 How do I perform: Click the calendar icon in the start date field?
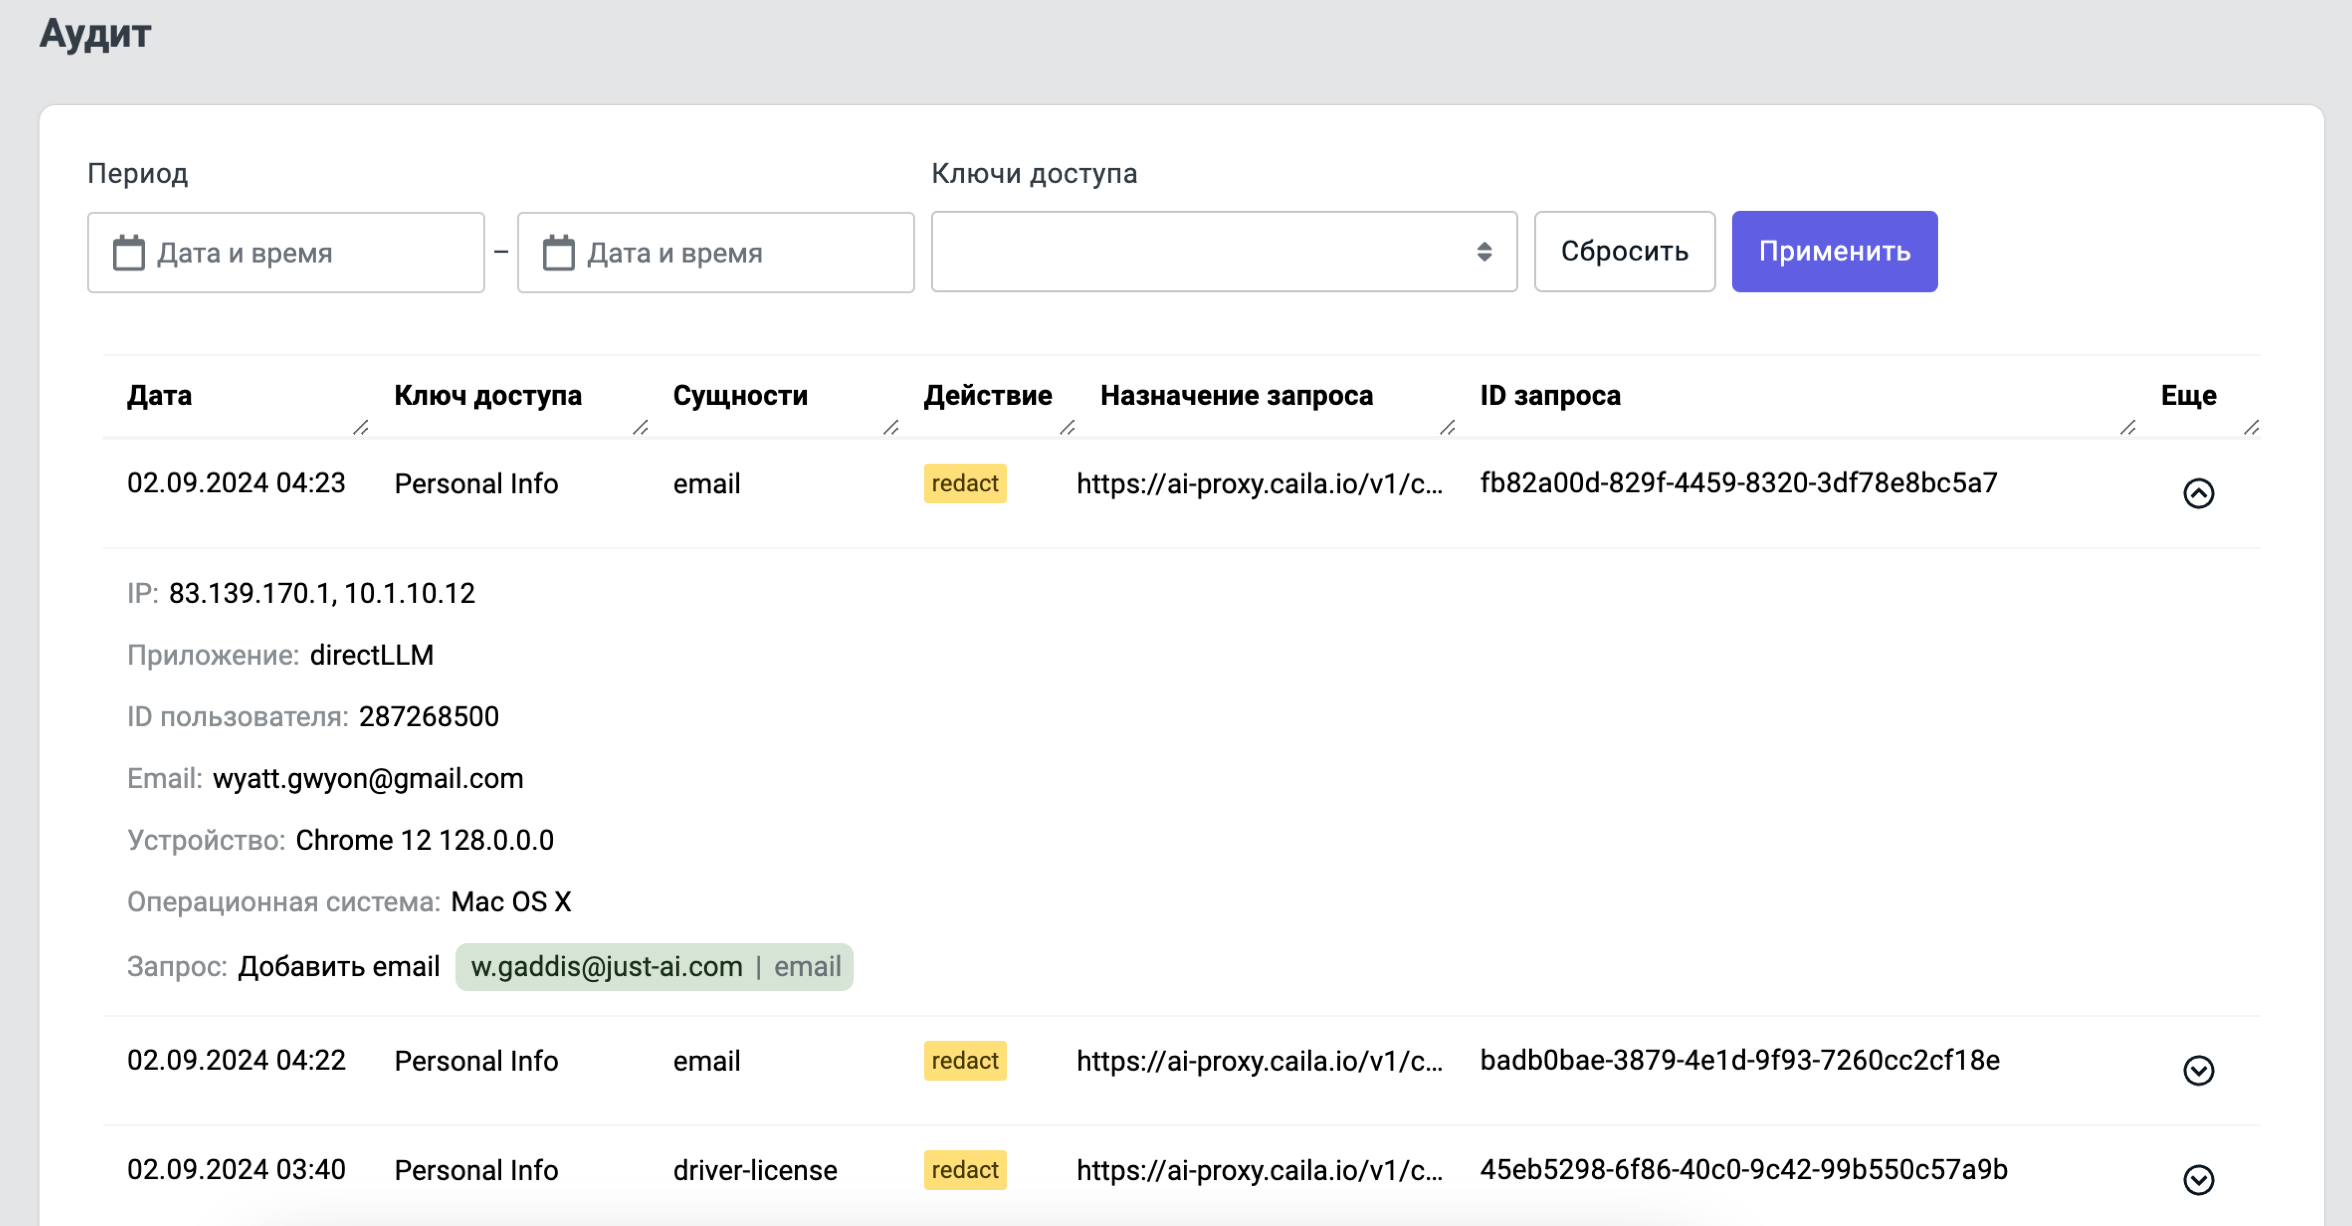click(129, 253)
